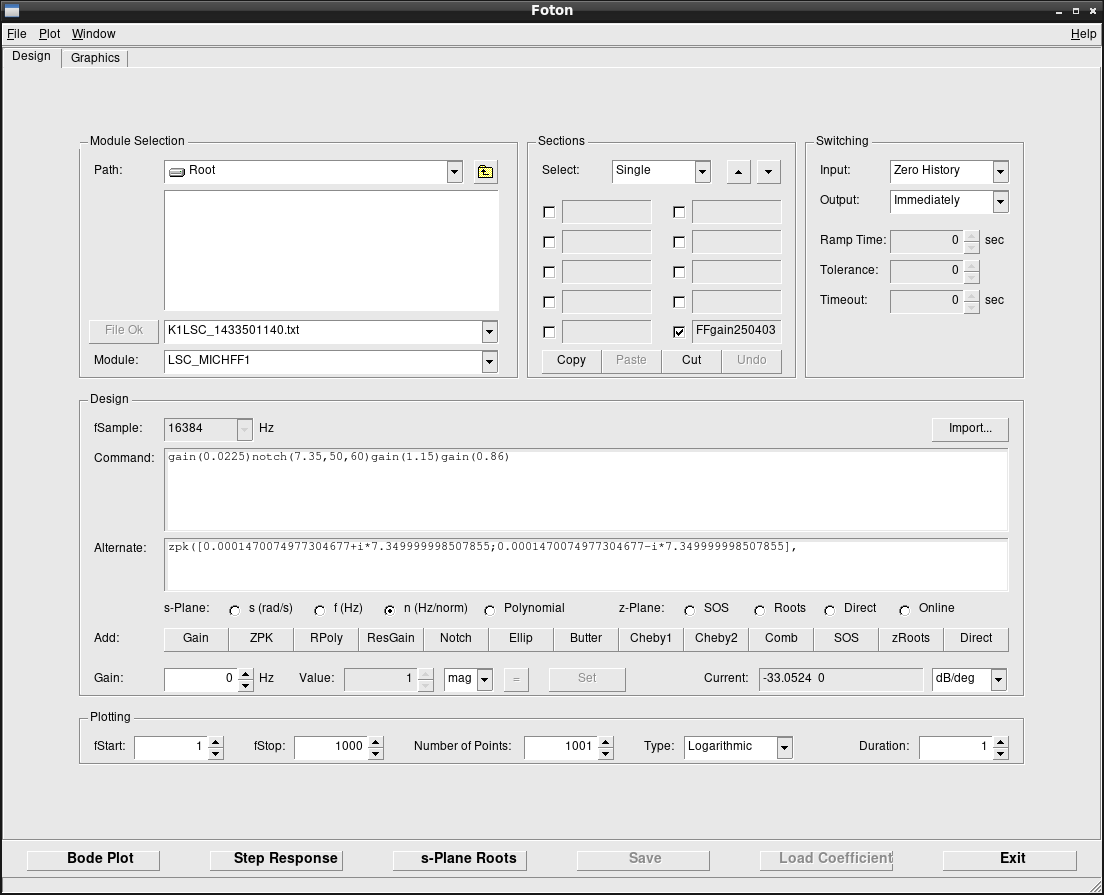Click into the Alternate zpk text field
Image resolution: width=1104 pixels, height=895 pixels.
pyautogui.click(x=586, y=565)
